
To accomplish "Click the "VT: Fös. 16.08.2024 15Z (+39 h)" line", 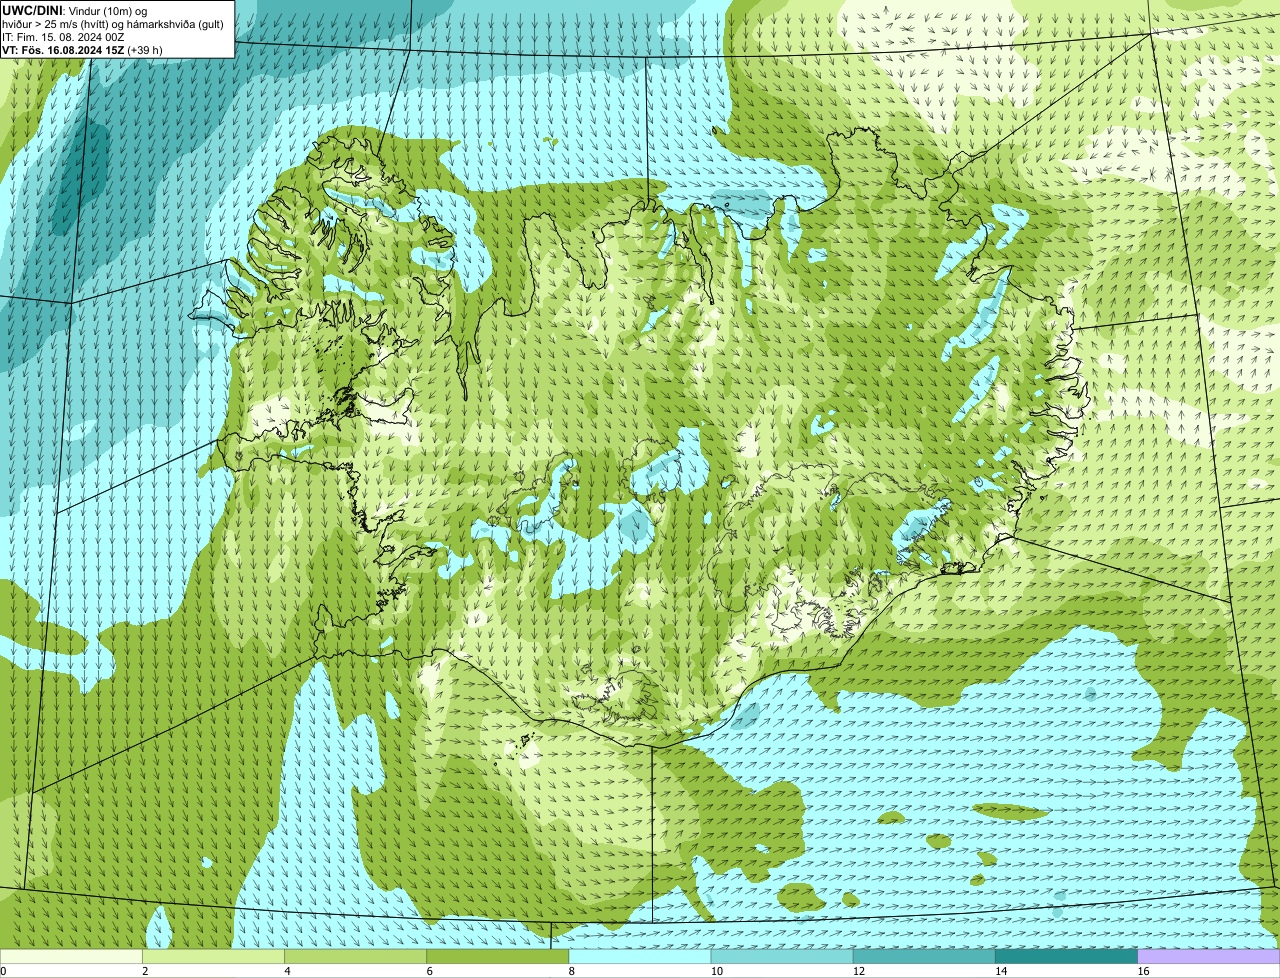I will coord(82,49).
